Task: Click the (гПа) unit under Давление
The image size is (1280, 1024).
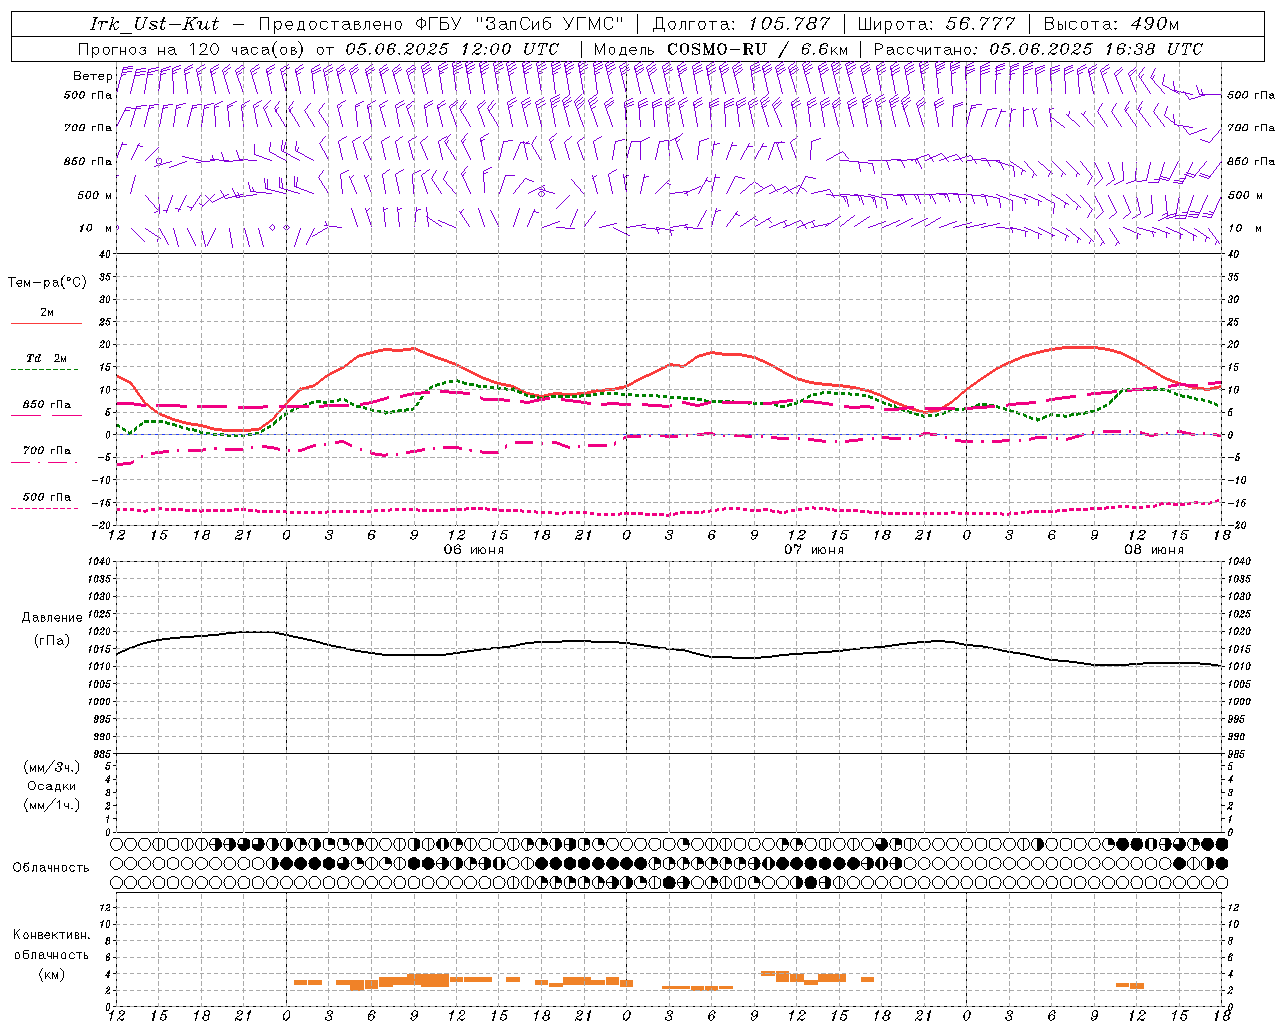Action: click(52, 640)
